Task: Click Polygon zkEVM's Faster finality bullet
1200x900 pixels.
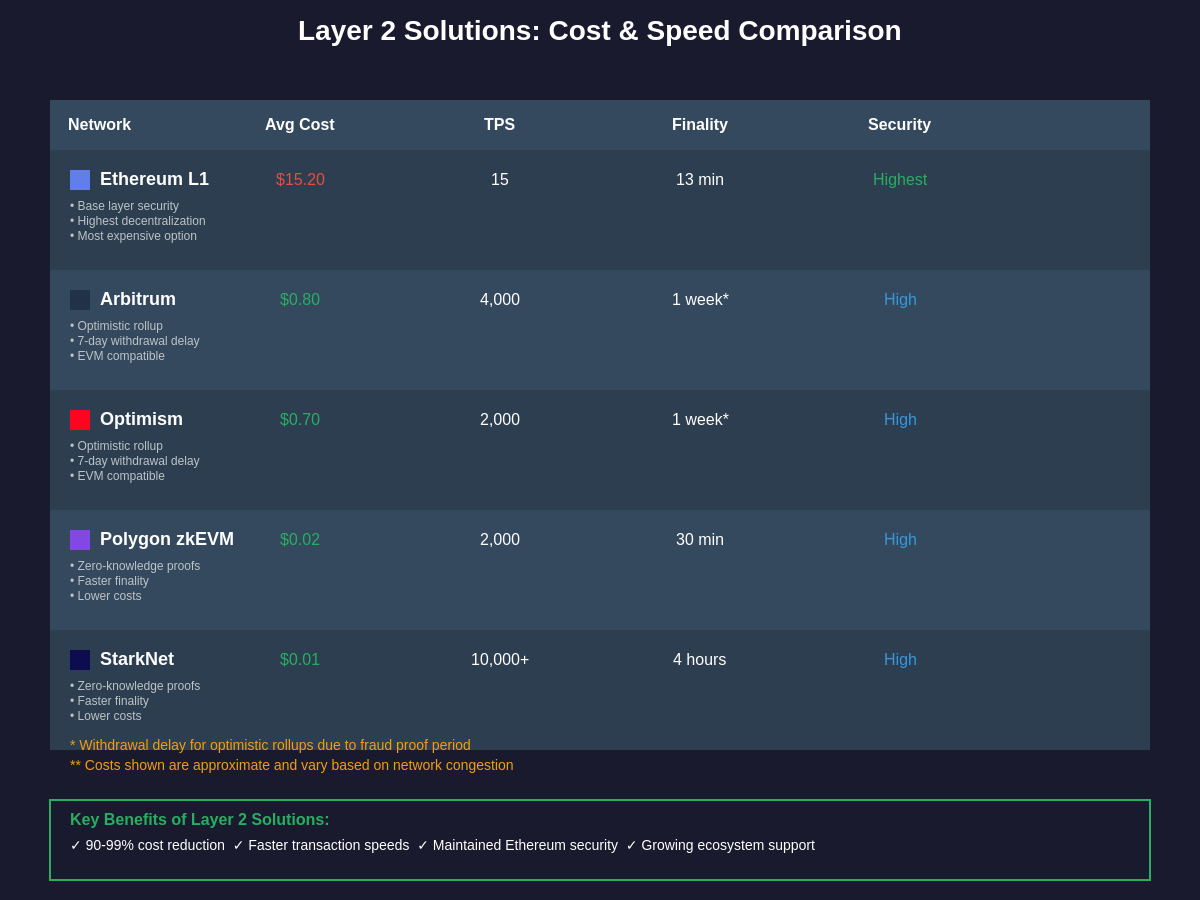Action: [x=110, y=581]
